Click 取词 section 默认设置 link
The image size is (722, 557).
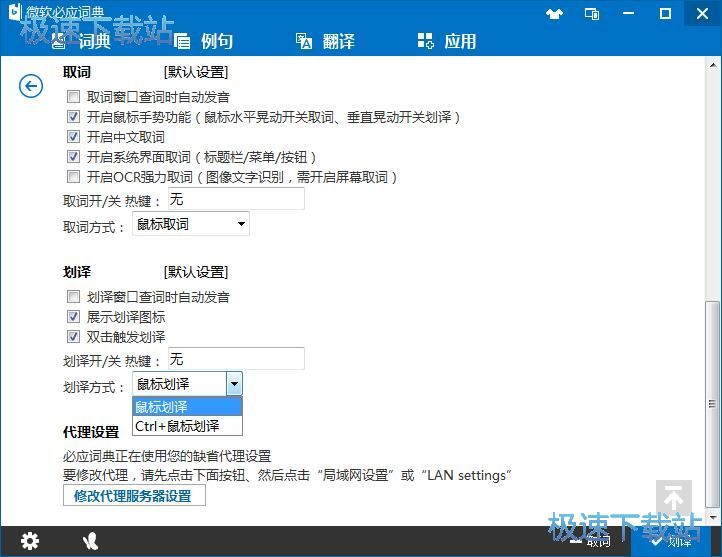click(x=196, y=72)
